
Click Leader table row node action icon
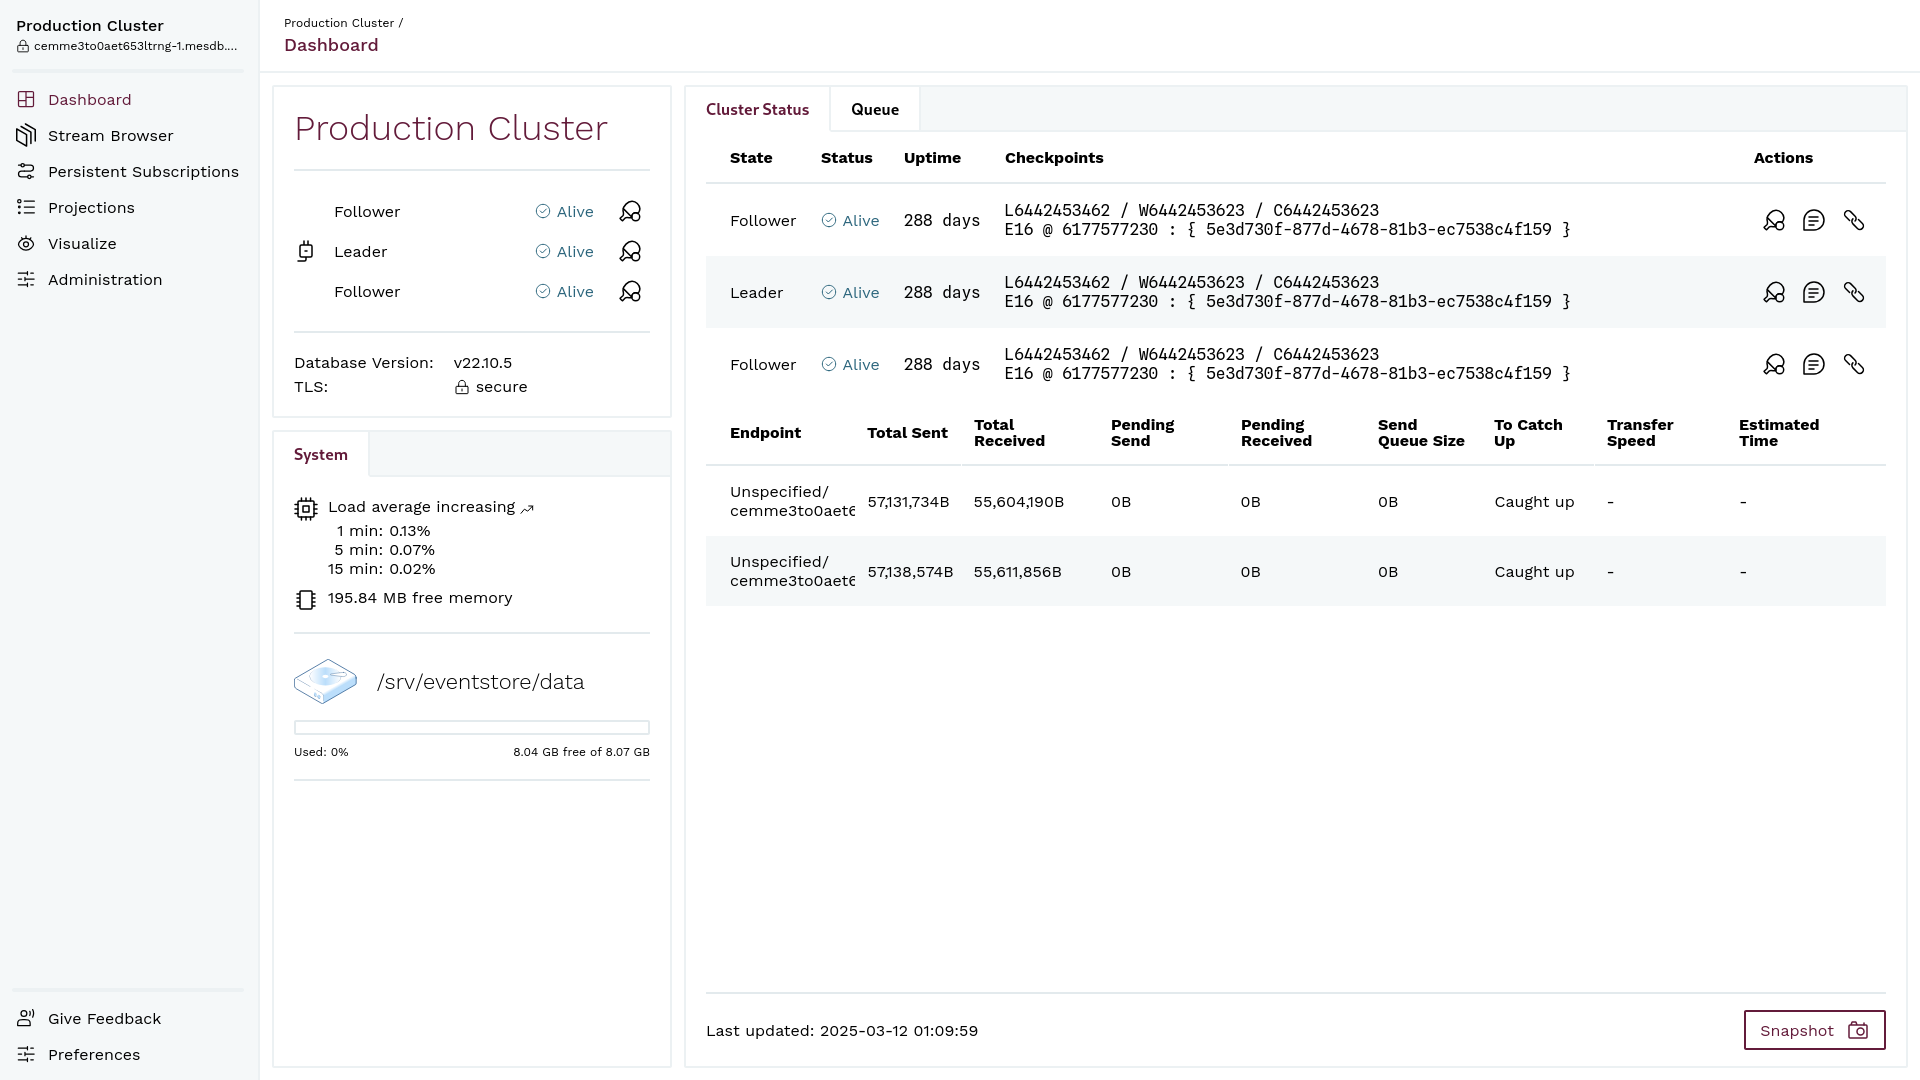coord(1774,292)
